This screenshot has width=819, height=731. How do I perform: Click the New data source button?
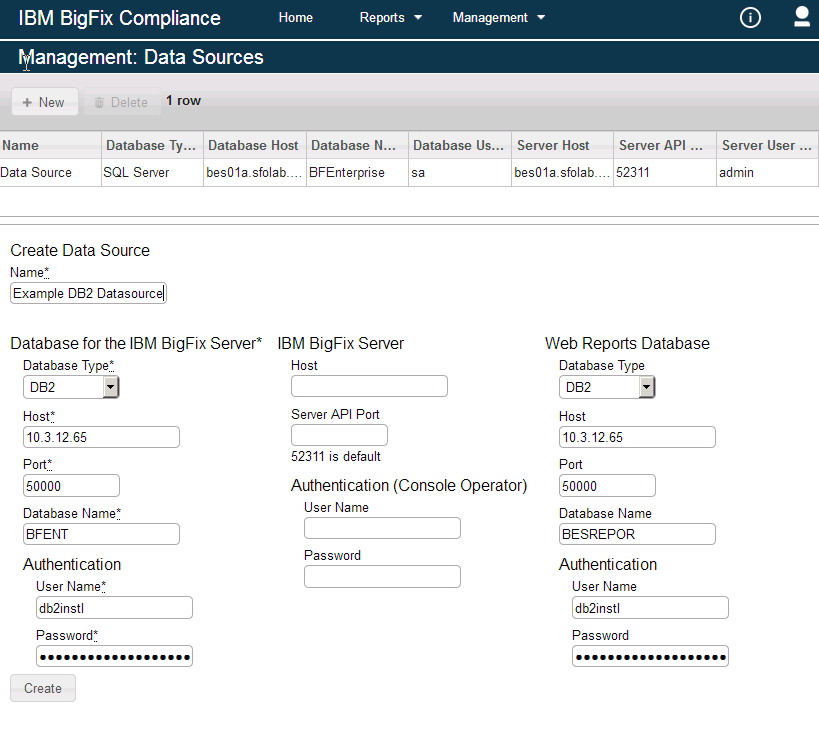tap(44, 102)
